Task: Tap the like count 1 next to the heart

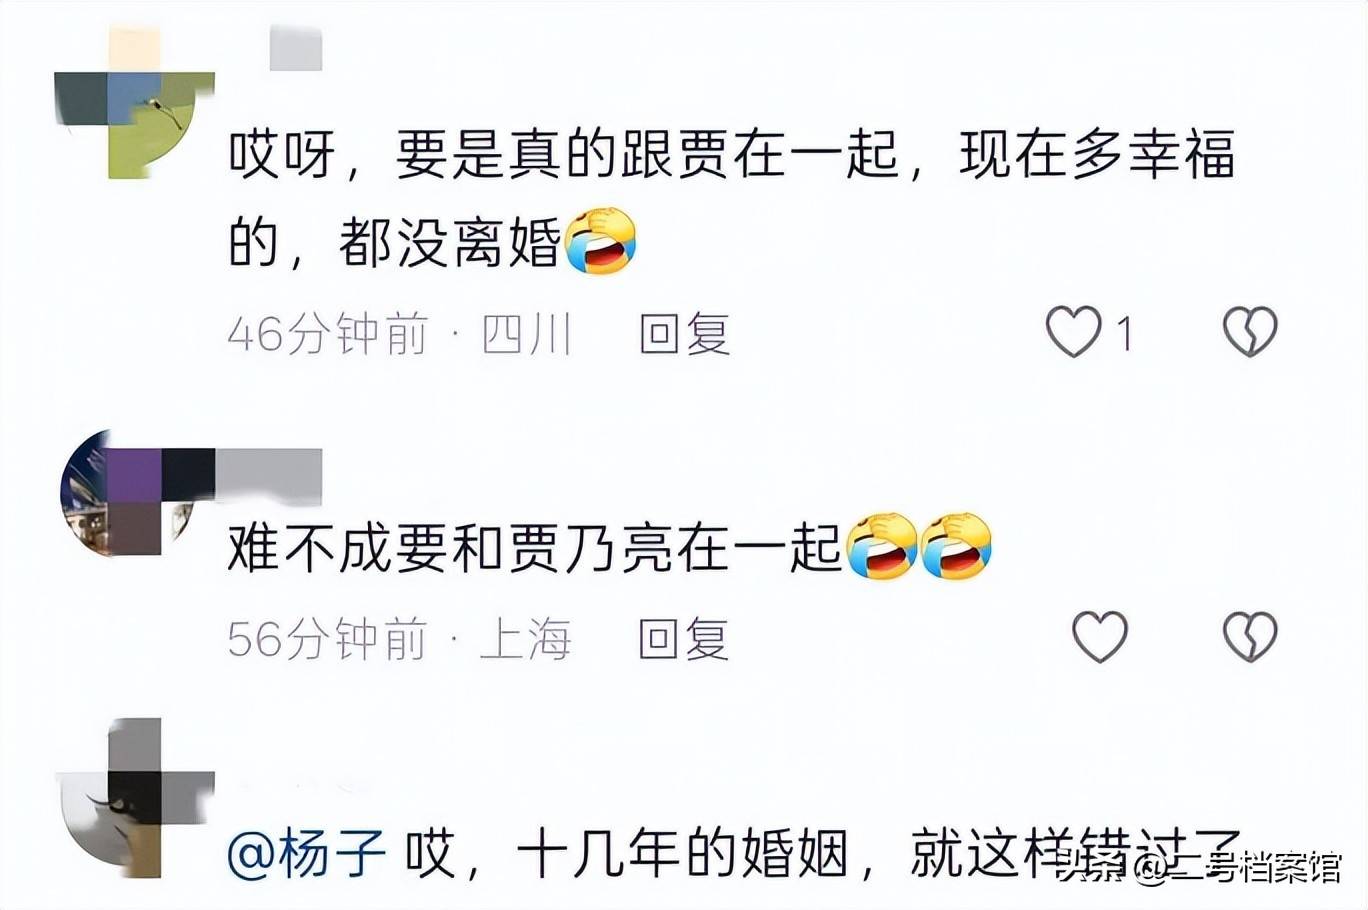Action: [1125, 333]
